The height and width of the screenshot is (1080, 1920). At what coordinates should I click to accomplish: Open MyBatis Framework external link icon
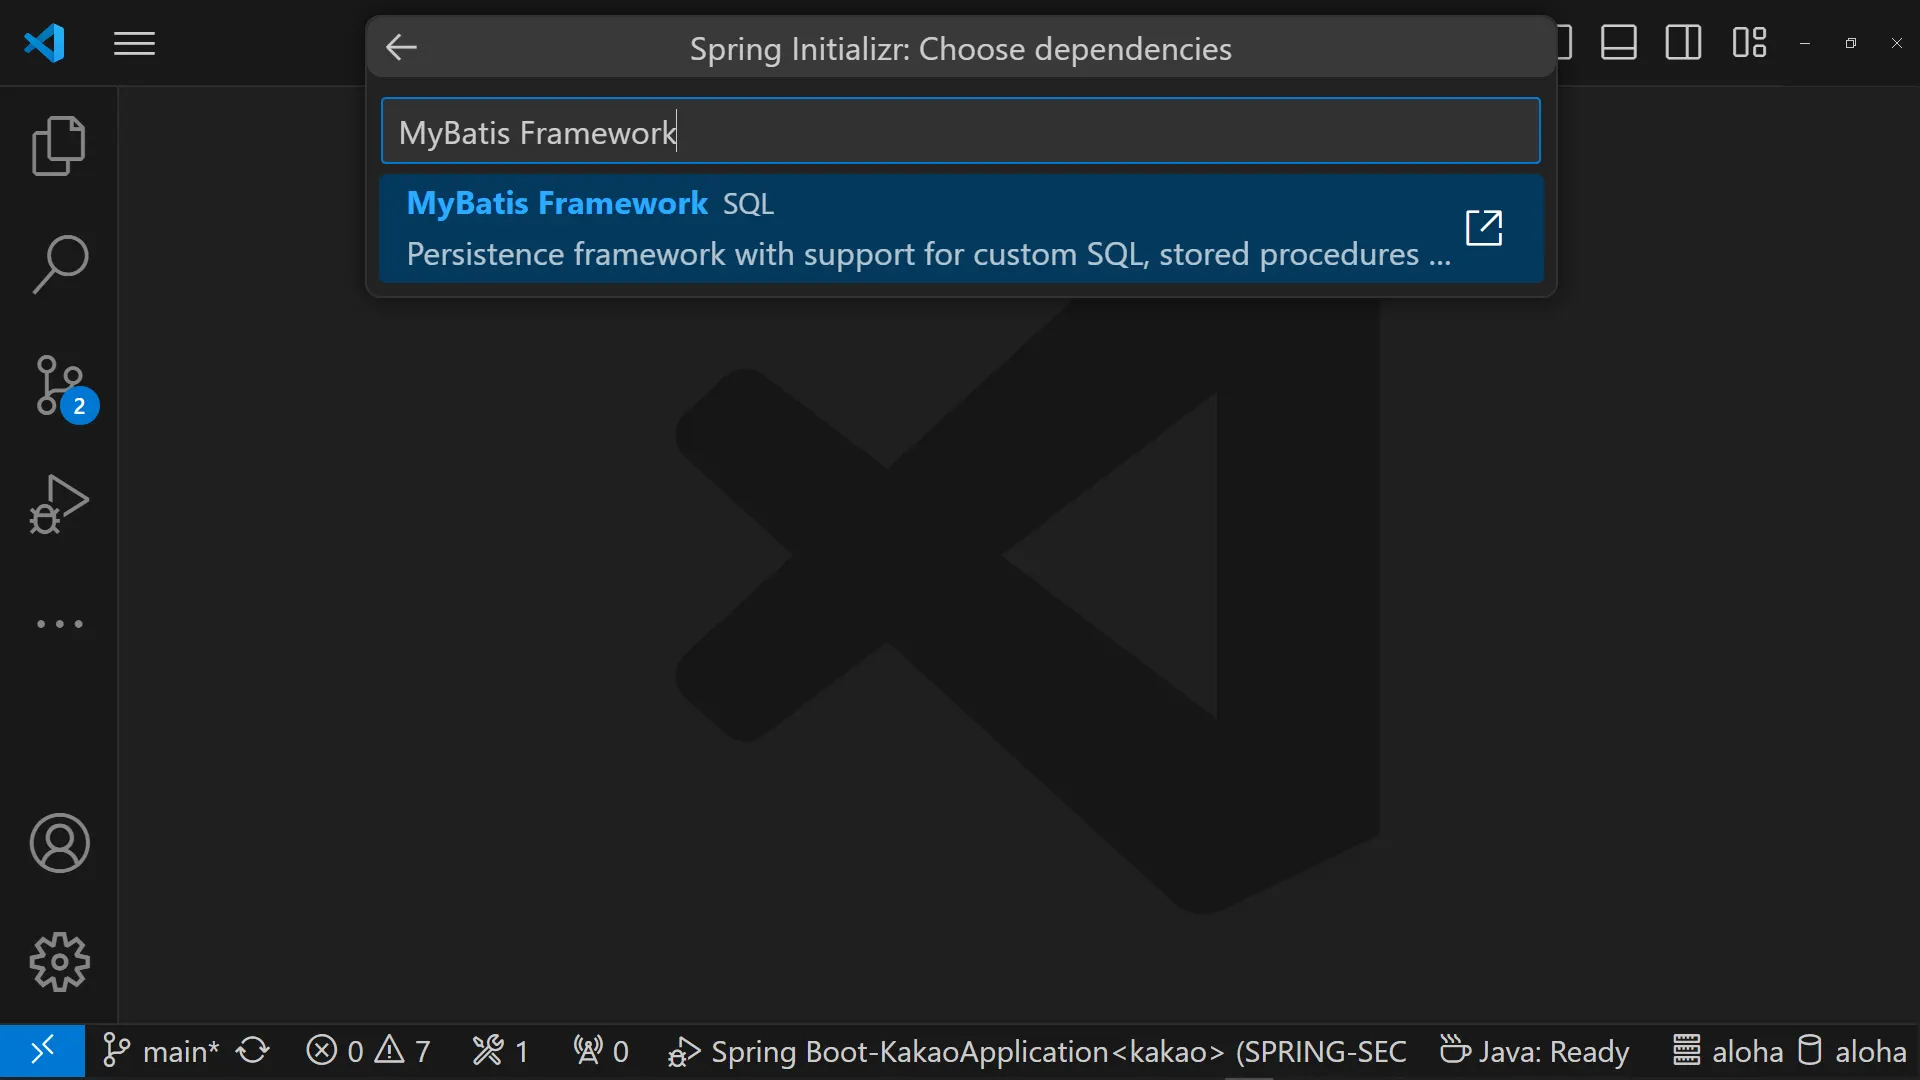point(1484,228)
